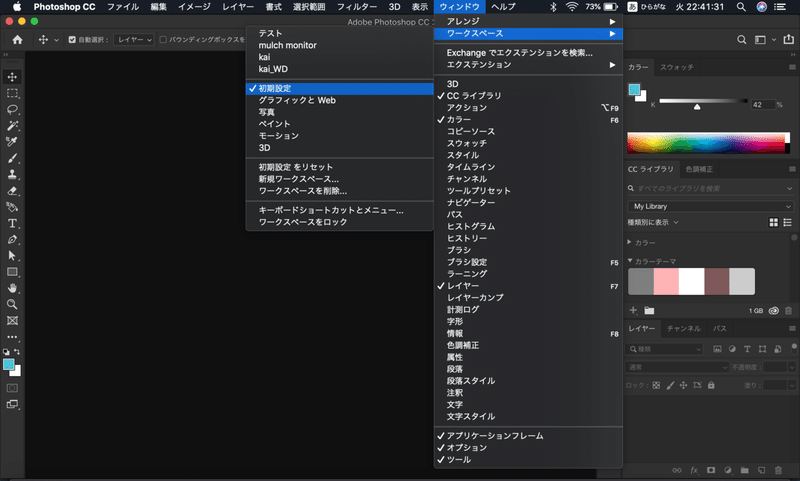
Task: Open the アレンジ submenu
Action: 528,21
